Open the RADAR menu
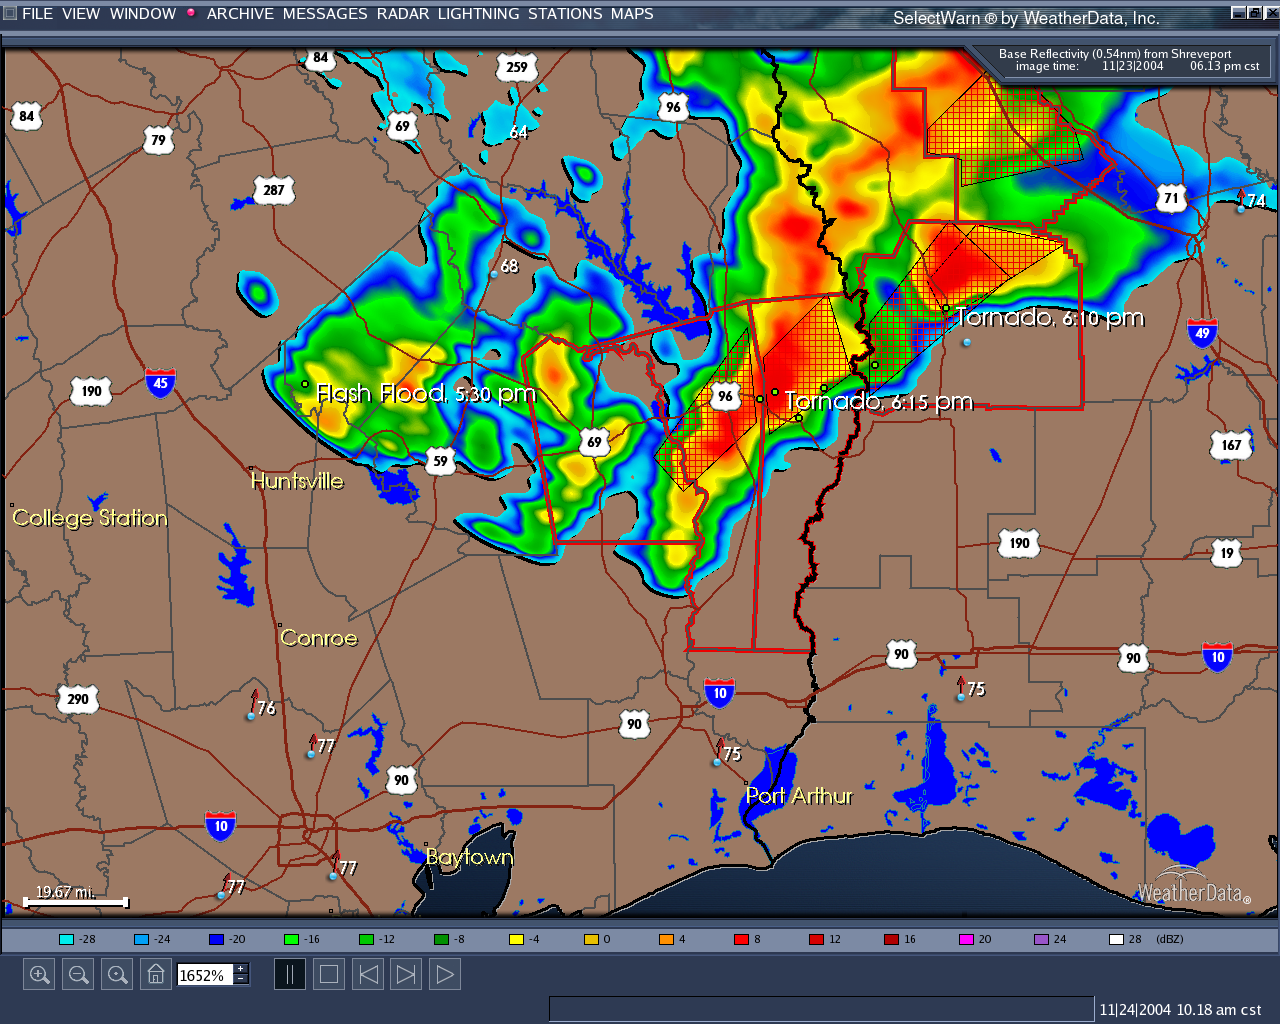Viewport: 1280px width, 1024px height. 404,14
